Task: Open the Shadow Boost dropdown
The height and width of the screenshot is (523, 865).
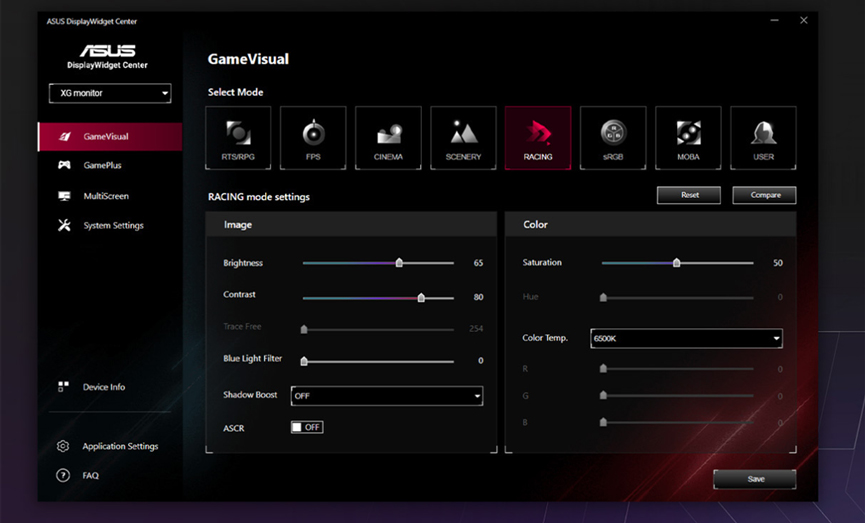Action: [387, 396]
